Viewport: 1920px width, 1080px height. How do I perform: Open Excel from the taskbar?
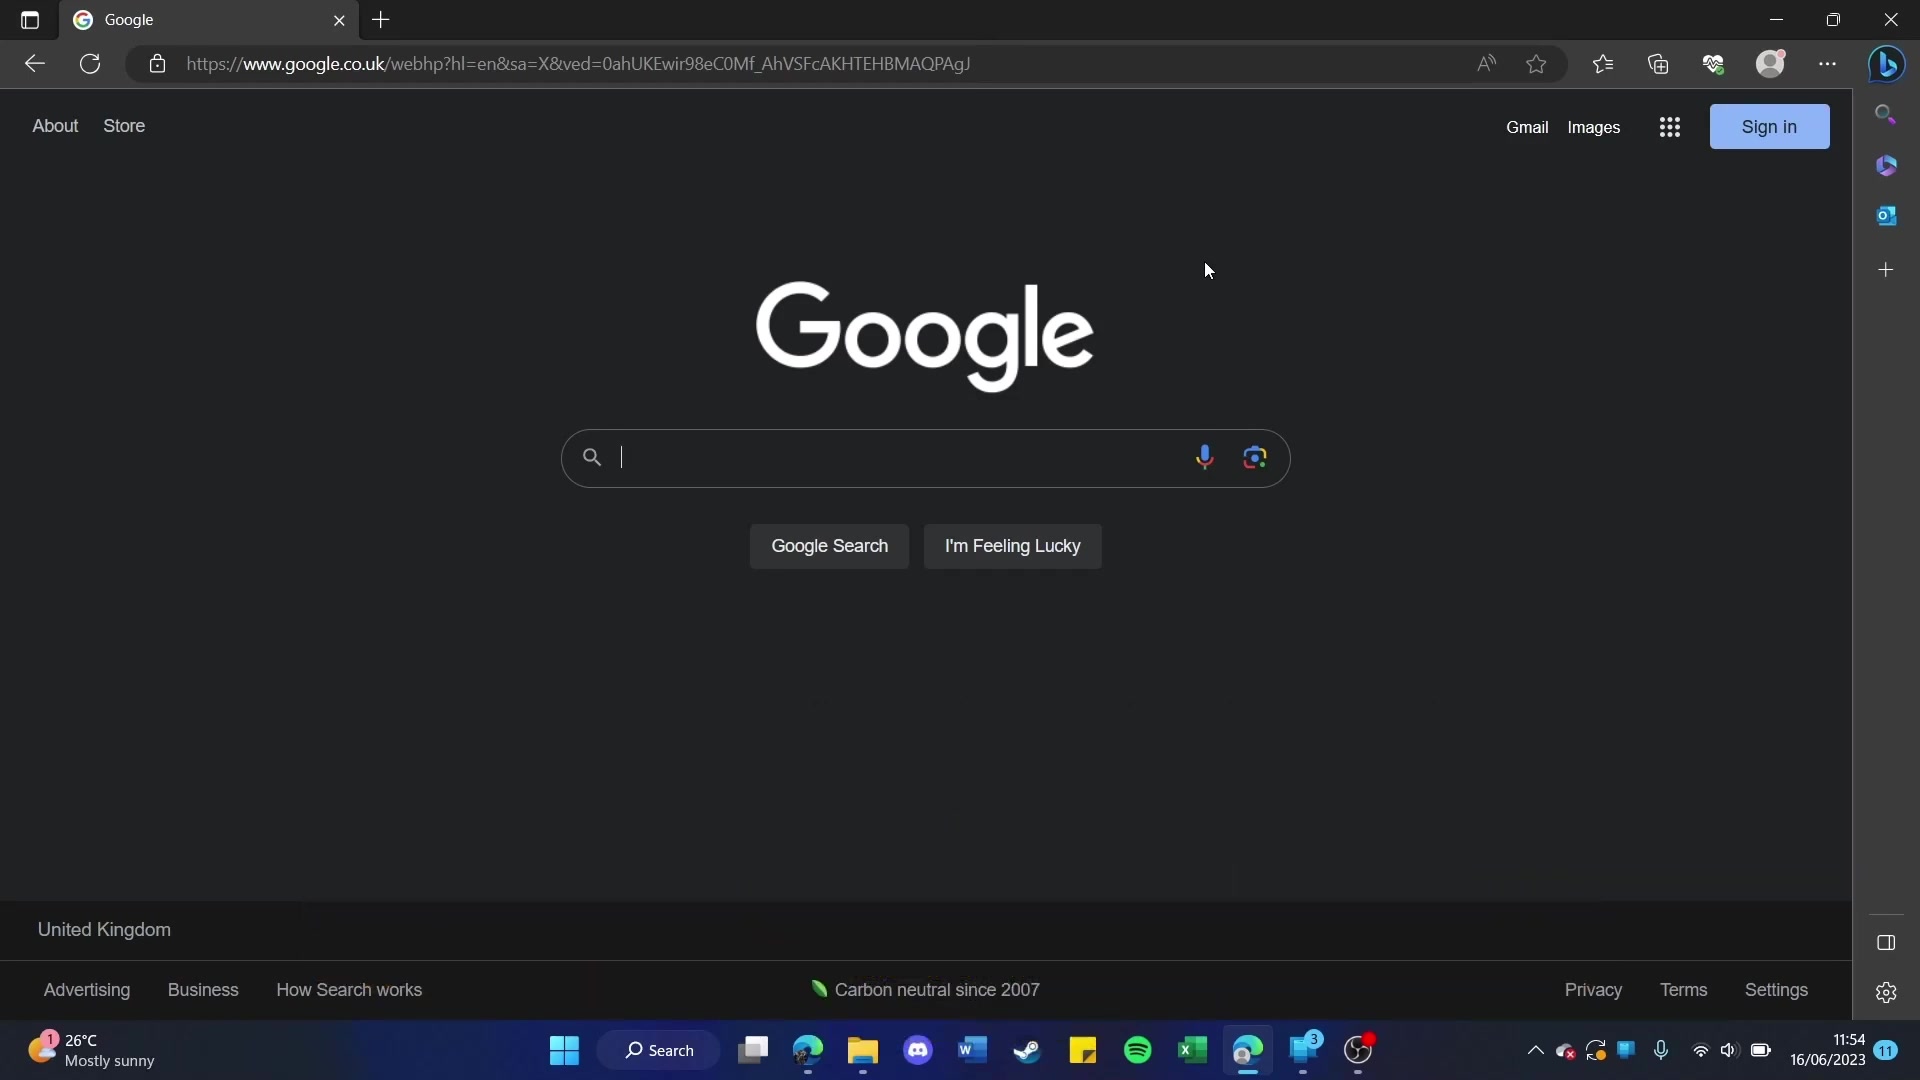(1192, 1050)
